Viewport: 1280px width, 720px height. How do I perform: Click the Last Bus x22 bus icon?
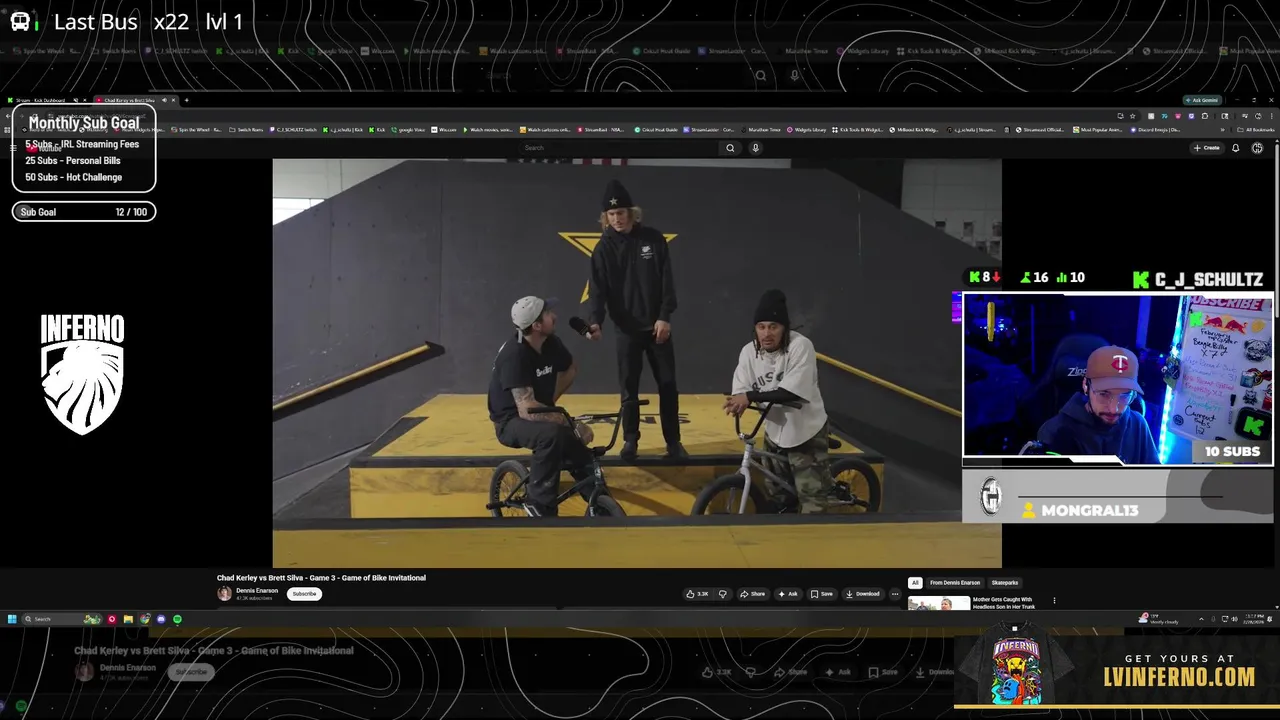(21, 21)
